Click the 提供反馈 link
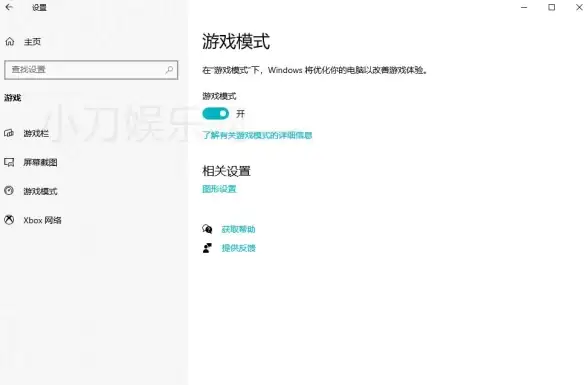 [238, 248]
